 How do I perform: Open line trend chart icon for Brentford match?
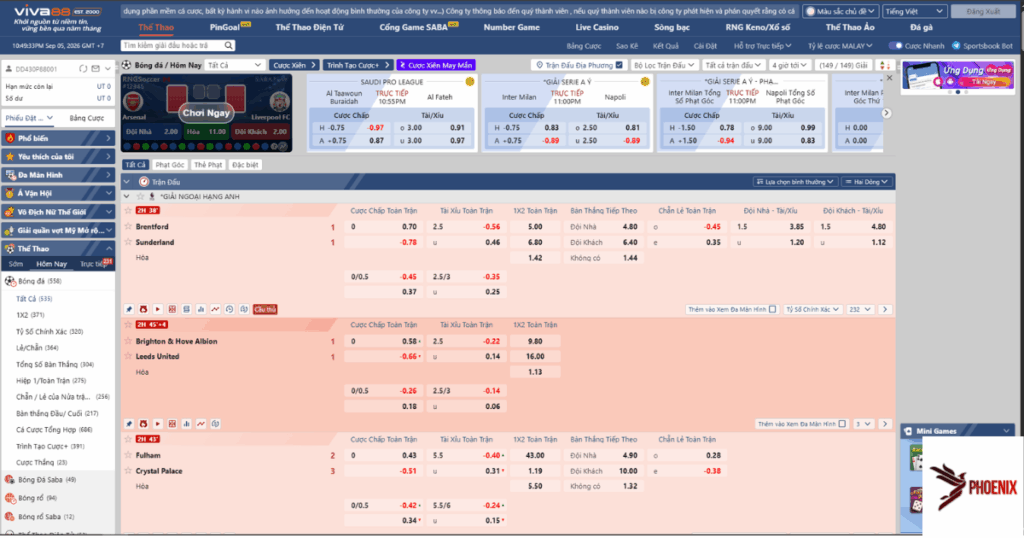pyautogui.click(x=215, y=309)
